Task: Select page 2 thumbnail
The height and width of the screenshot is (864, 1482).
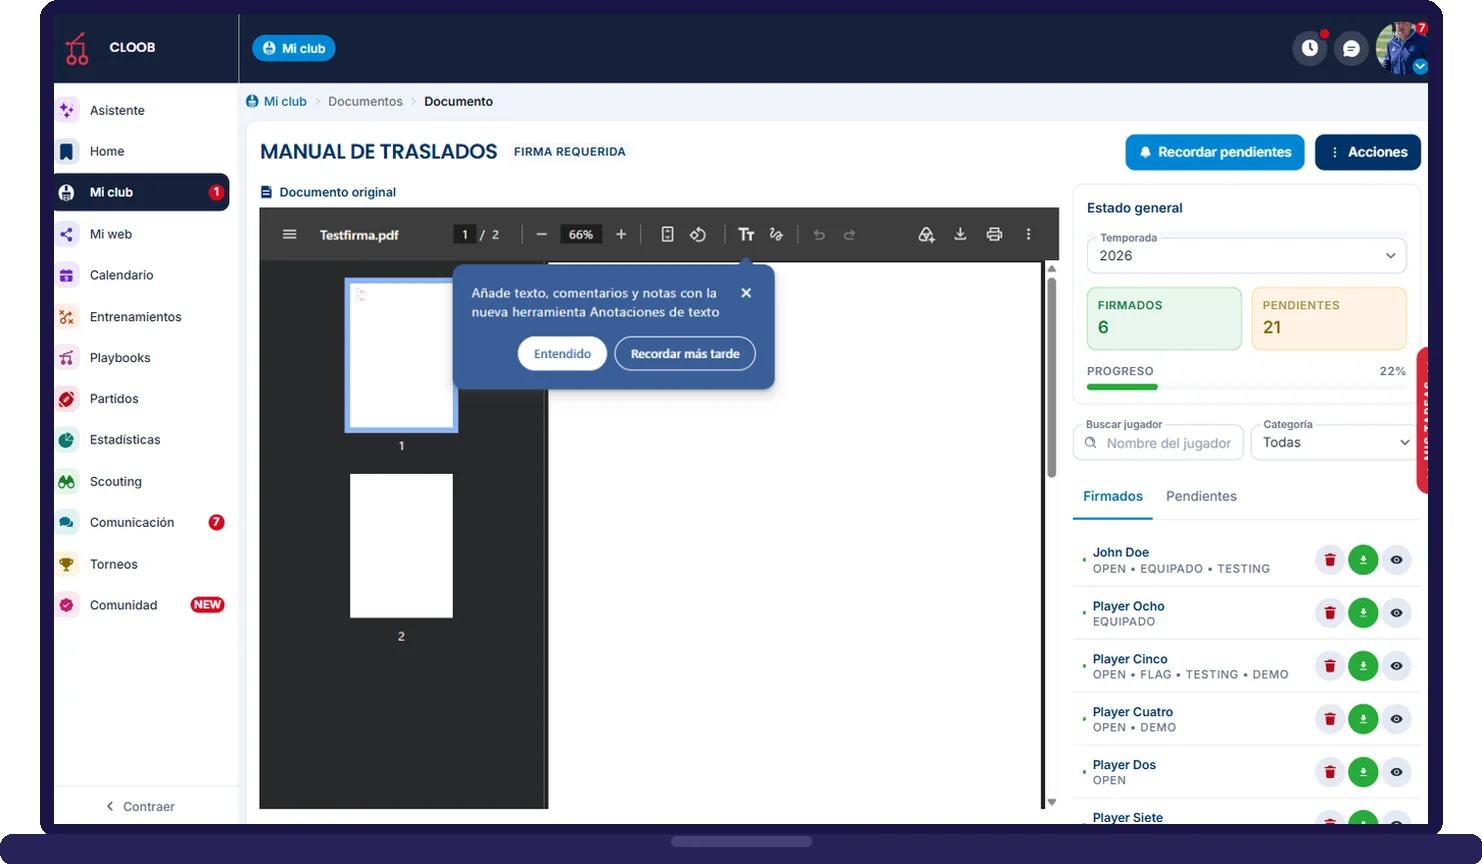Action: click(x=401, y=546)
